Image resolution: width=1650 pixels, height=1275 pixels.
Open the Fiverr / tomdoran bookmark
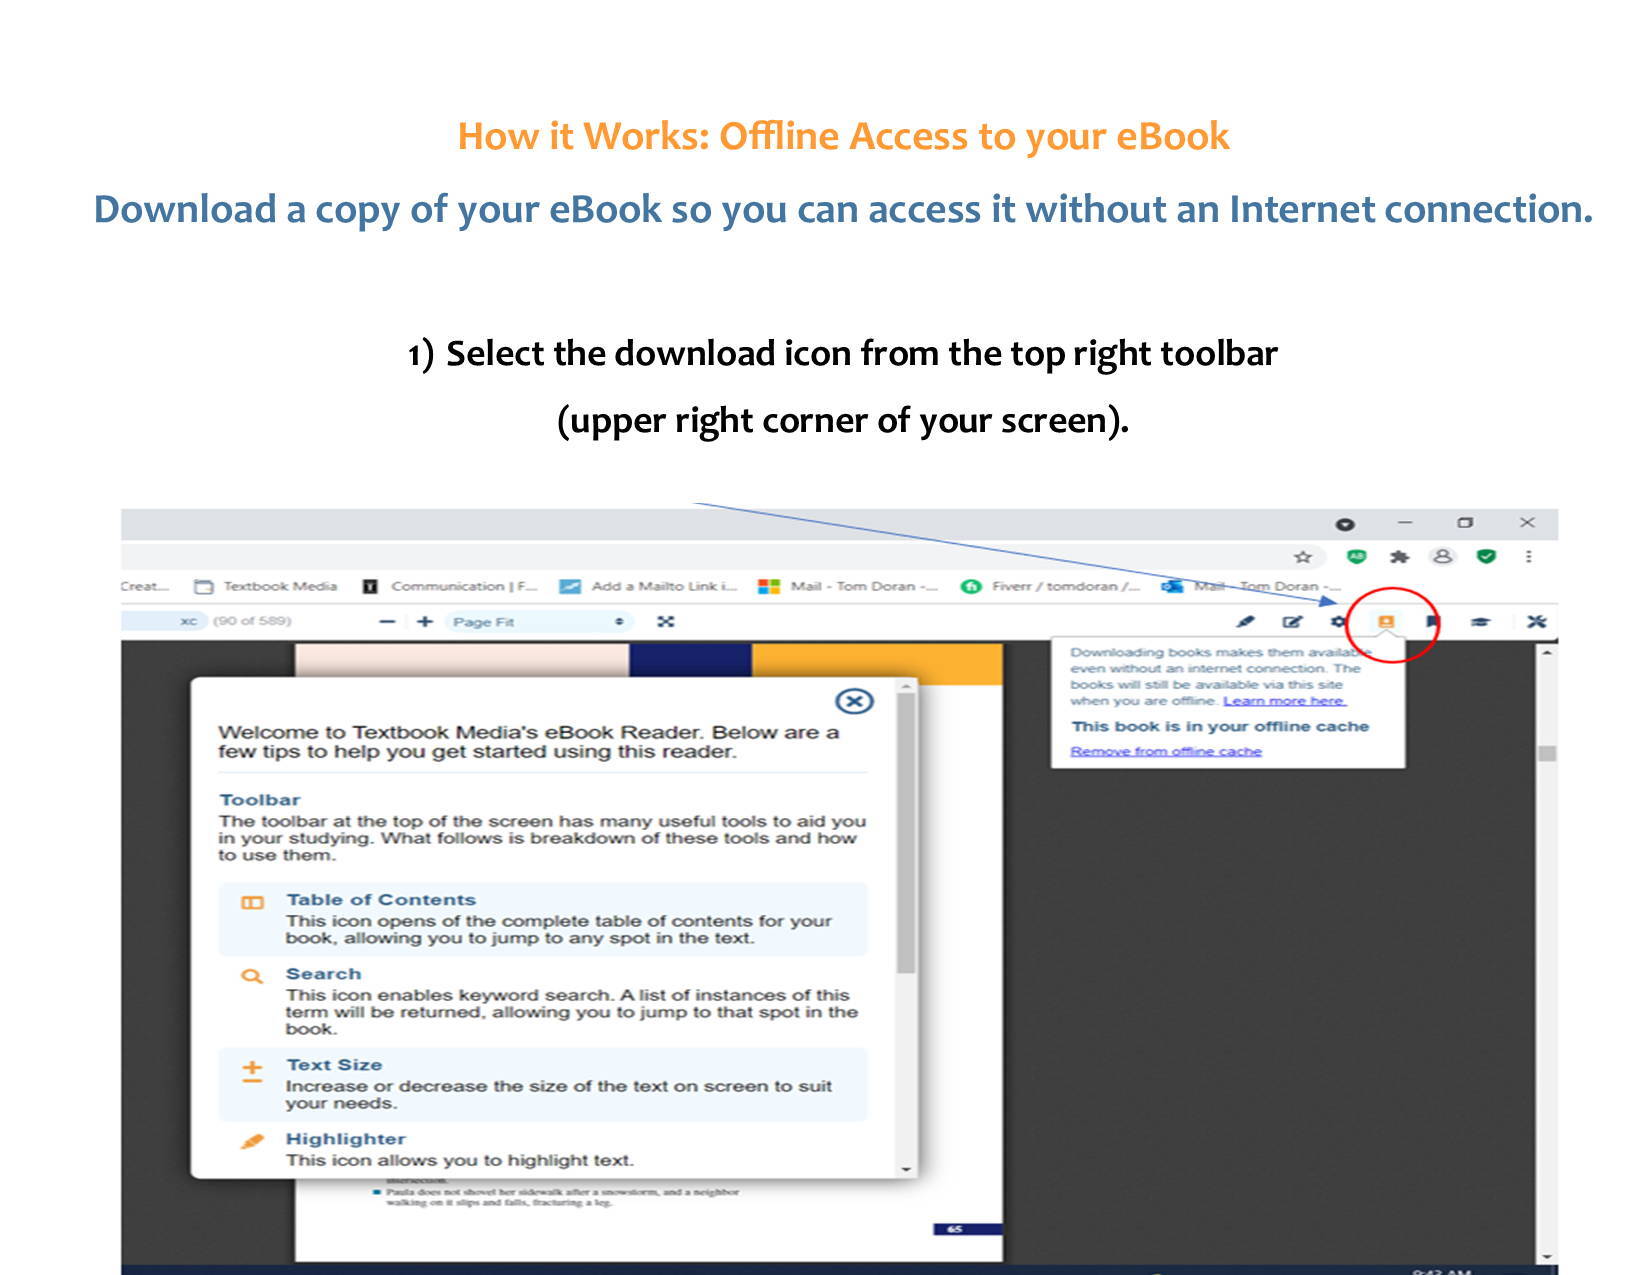pyautogui.click(x=1053, y=586)
